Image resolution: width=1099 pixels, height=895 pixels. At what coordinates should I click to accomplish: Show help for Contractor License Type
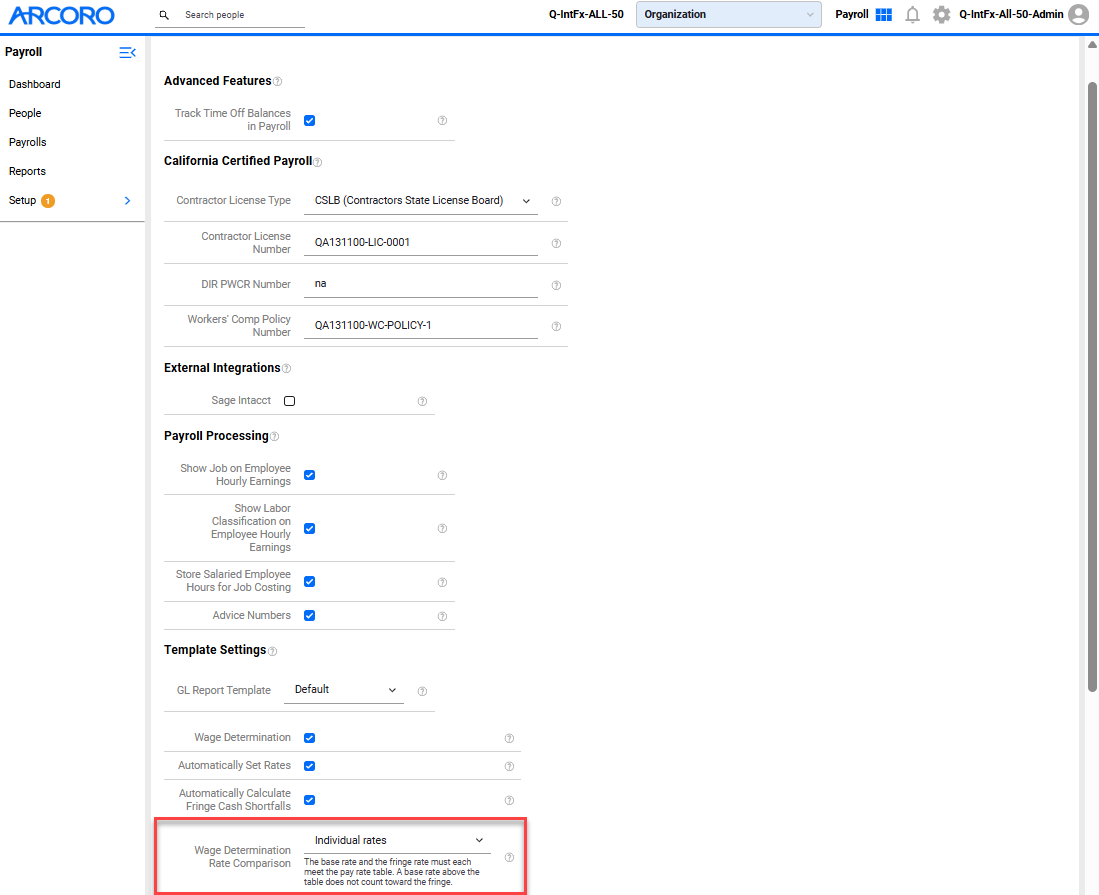pyautogui.click(x=556, y=201)
